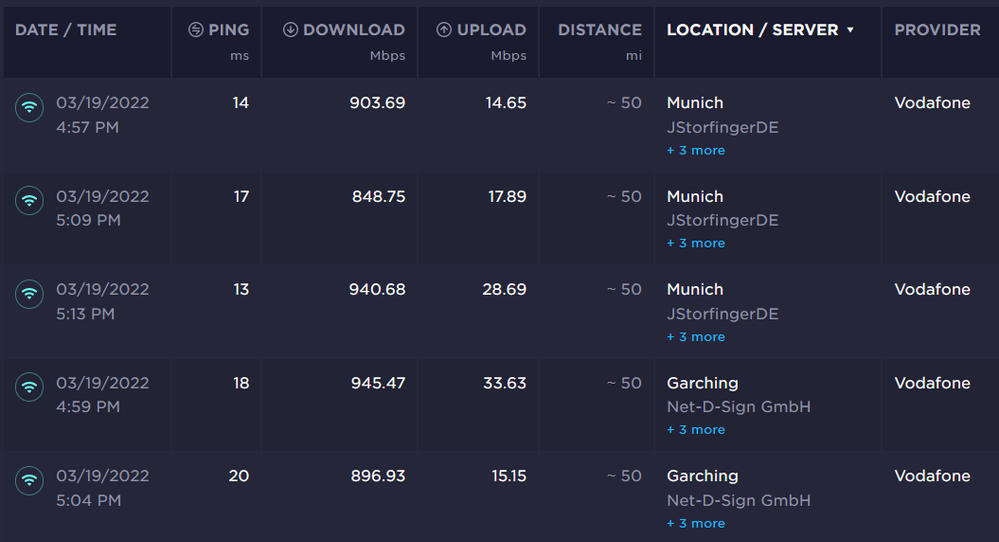This screenshot has height=542, width=999.
Task: Sort results by Date / Time column
Action: 66,30
